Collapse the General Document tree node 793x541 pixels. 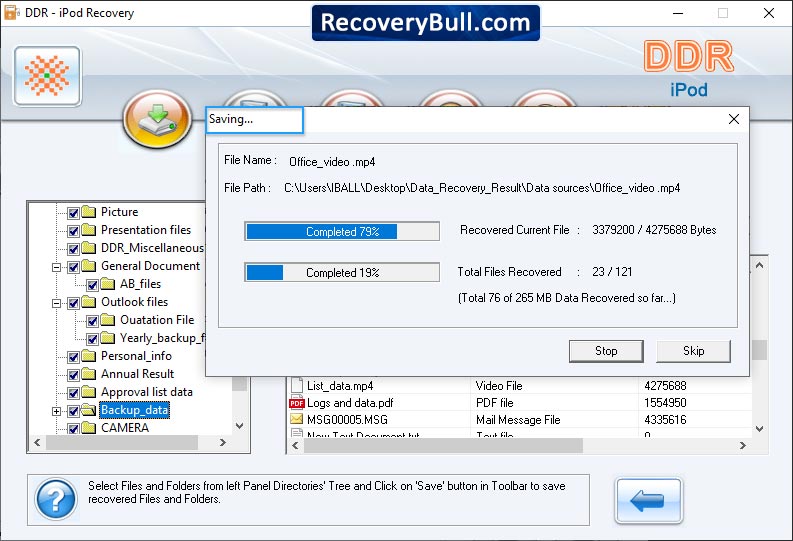[x=57, y=267]
